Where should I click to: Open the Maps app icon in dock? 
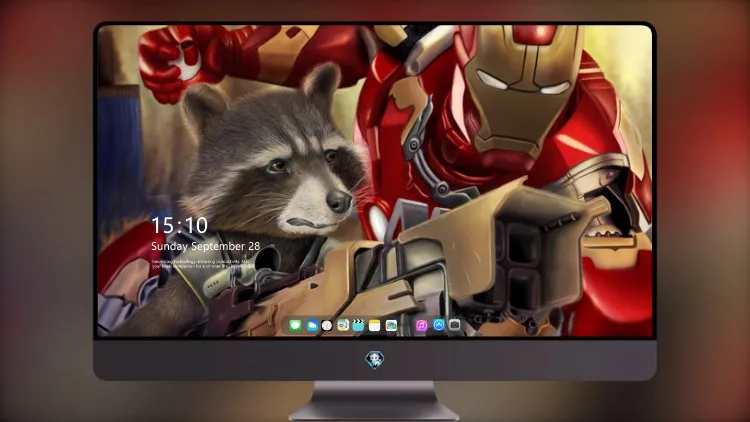tap(343, 325)
